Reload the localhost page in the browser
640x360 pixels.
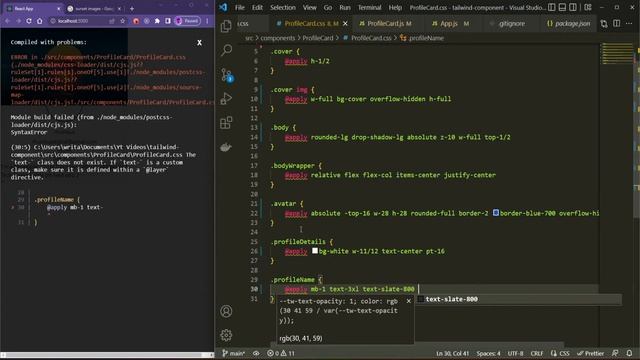(x=29, y=21)
